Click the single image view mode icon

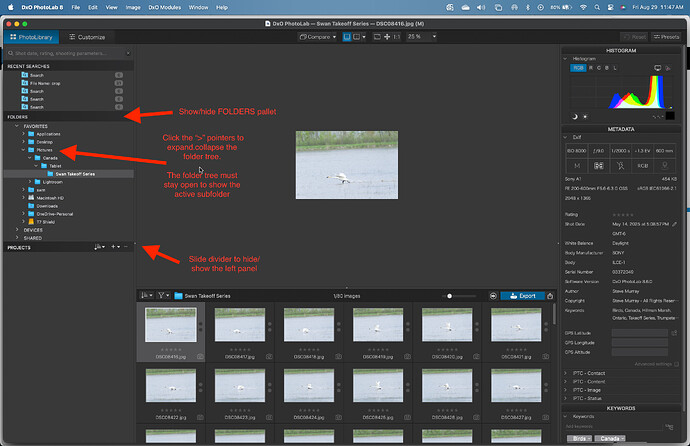[x=347, y=37]
